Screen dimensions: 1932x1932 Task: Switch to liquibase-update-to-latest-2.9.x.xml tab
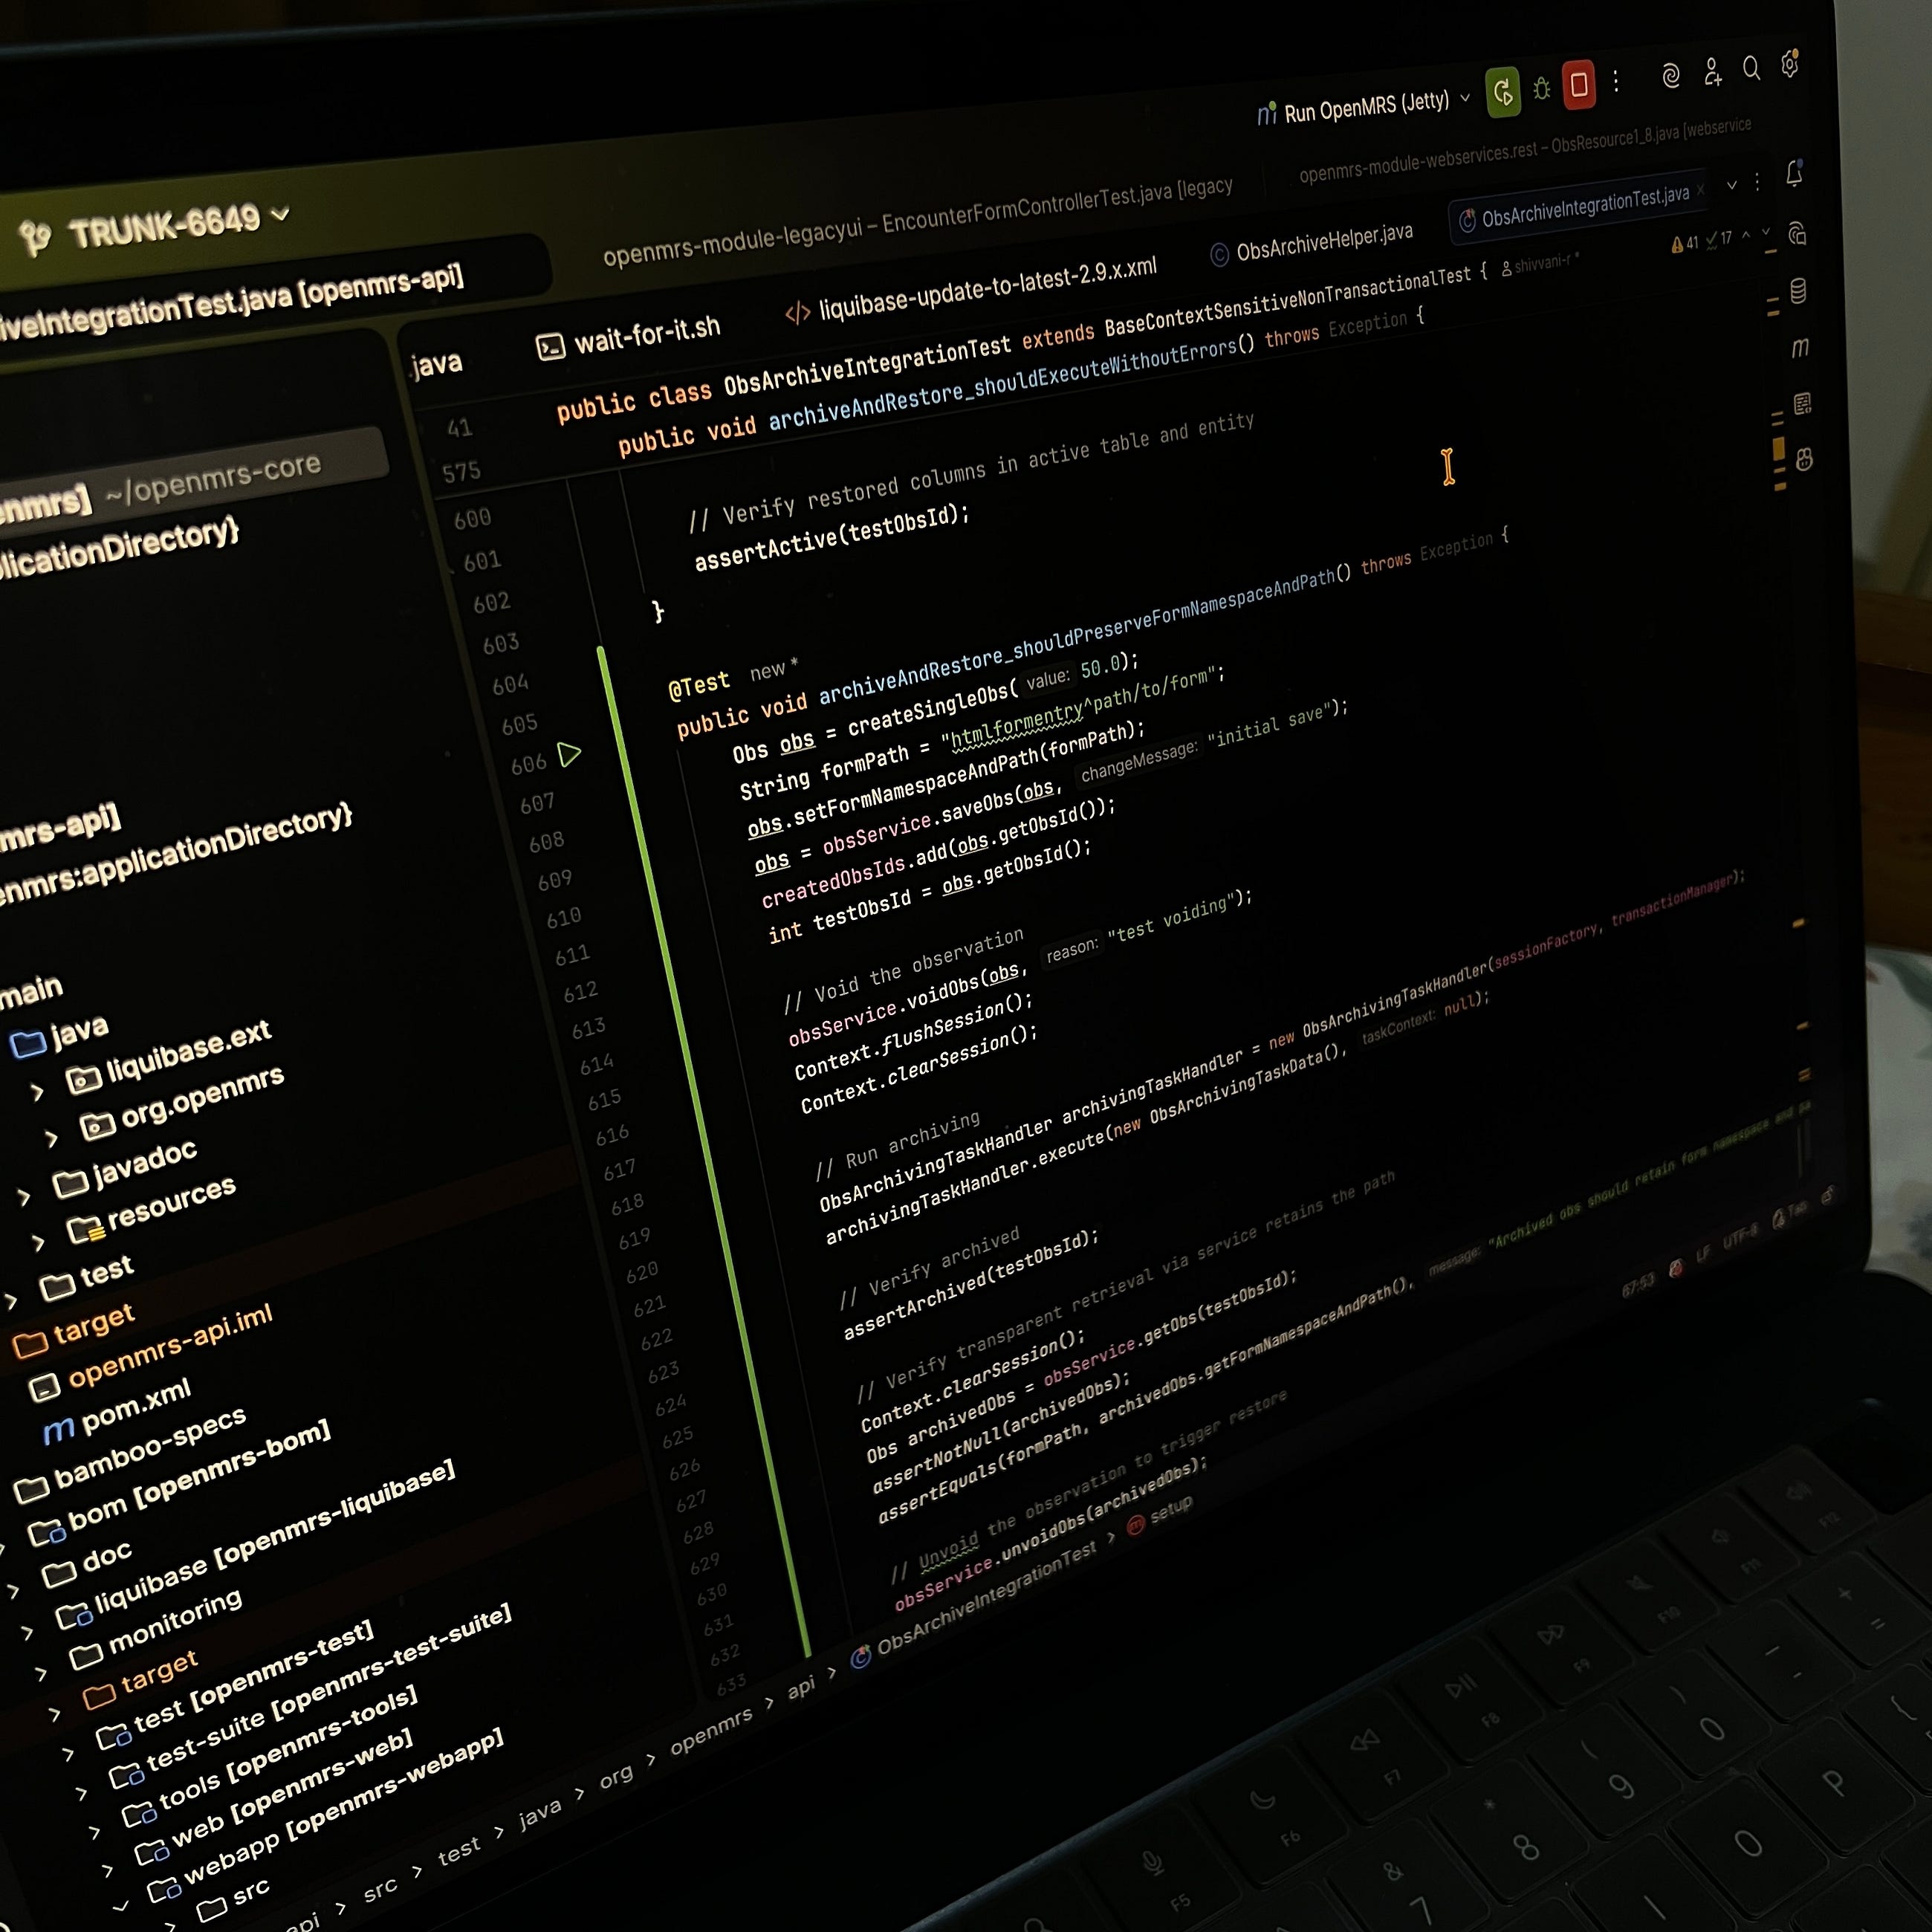(x=970, y=289)
